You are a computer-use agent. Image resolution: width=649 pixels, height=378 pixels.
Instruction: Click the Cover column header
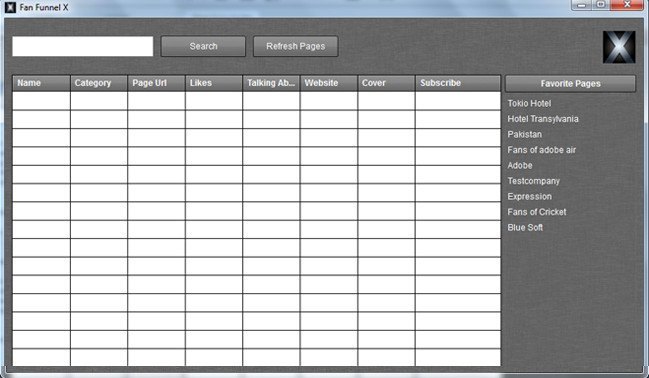386,83
